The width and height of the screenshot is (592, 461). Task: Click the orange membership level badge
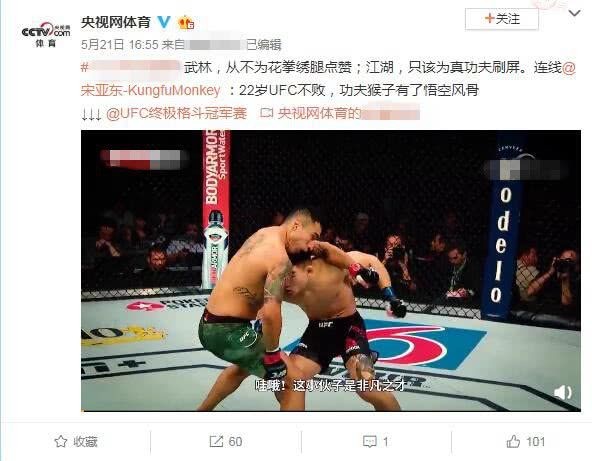point(186,23)
